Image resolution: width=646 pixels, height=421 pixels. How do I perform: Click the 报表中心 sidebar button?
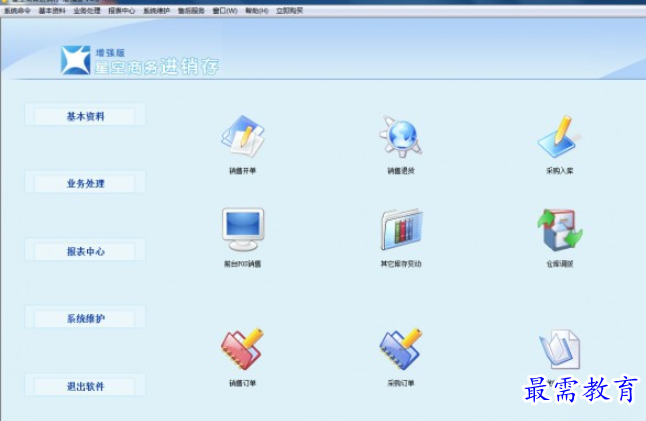(85, 251)
